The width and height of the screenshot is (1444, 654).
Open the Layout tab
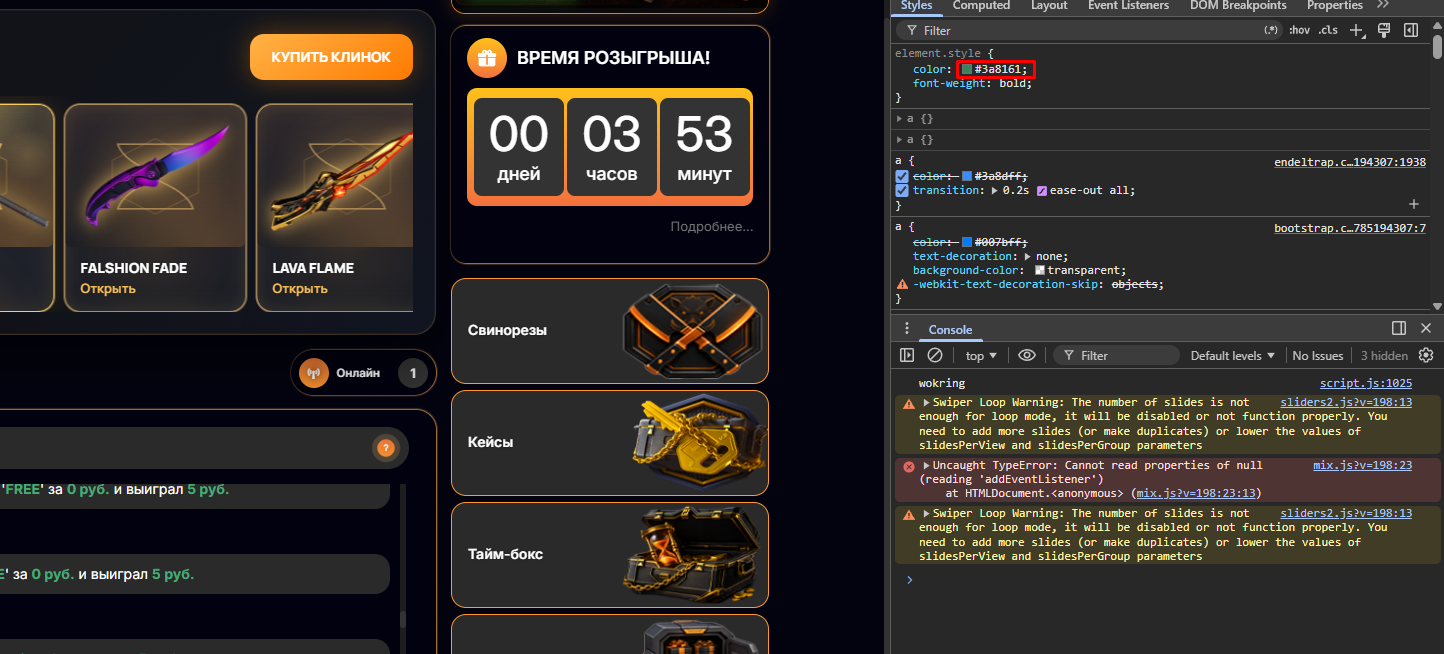pos(1049,5)
